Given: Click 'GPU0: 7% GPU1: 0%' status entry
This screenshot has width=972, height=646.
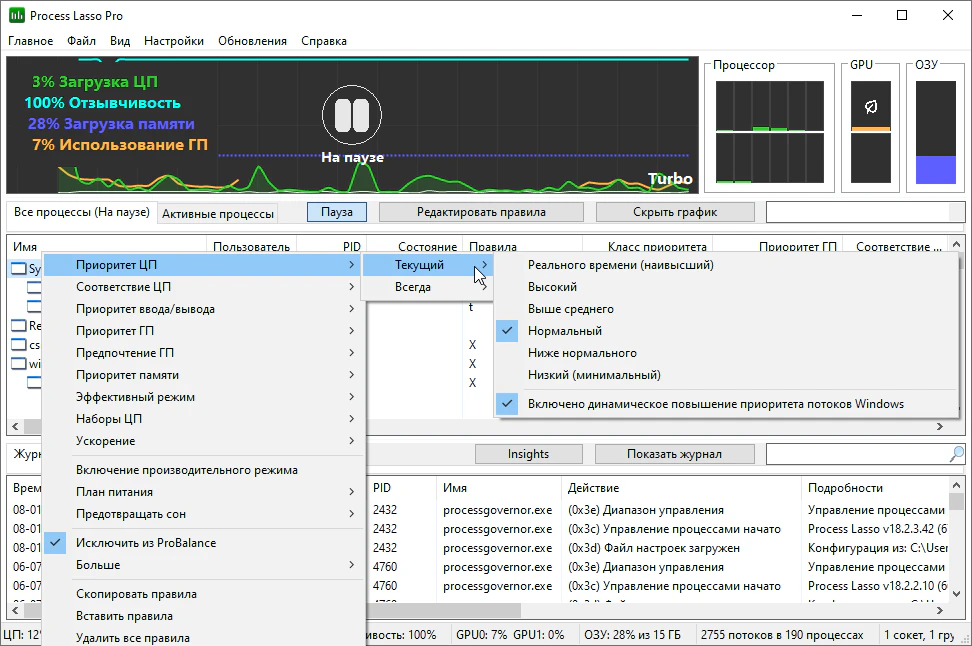Looking at the screenshot, I should point(510,635).
